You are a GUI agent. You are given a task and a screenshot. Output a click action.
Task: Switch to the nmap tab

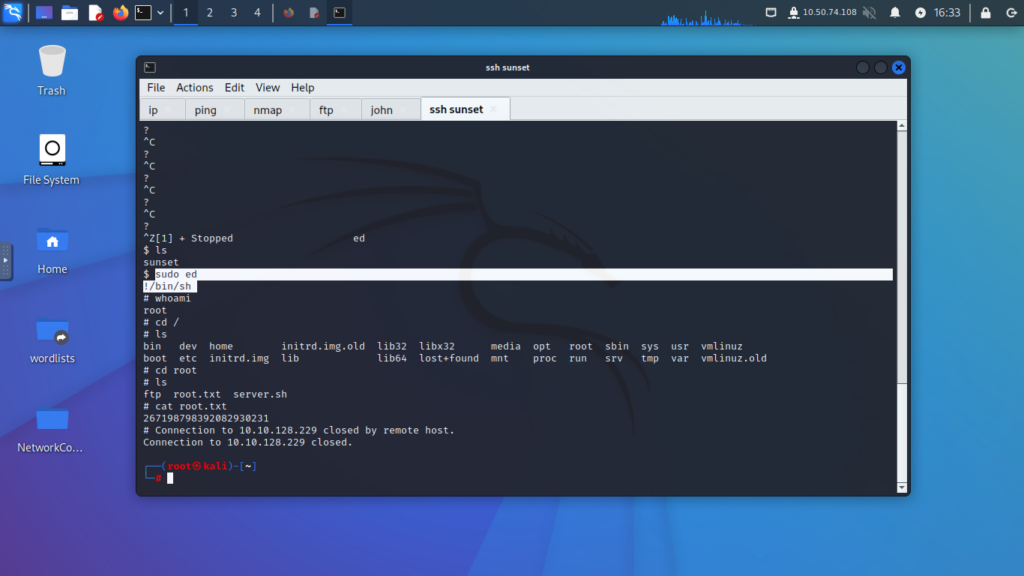tap(267, 110)
